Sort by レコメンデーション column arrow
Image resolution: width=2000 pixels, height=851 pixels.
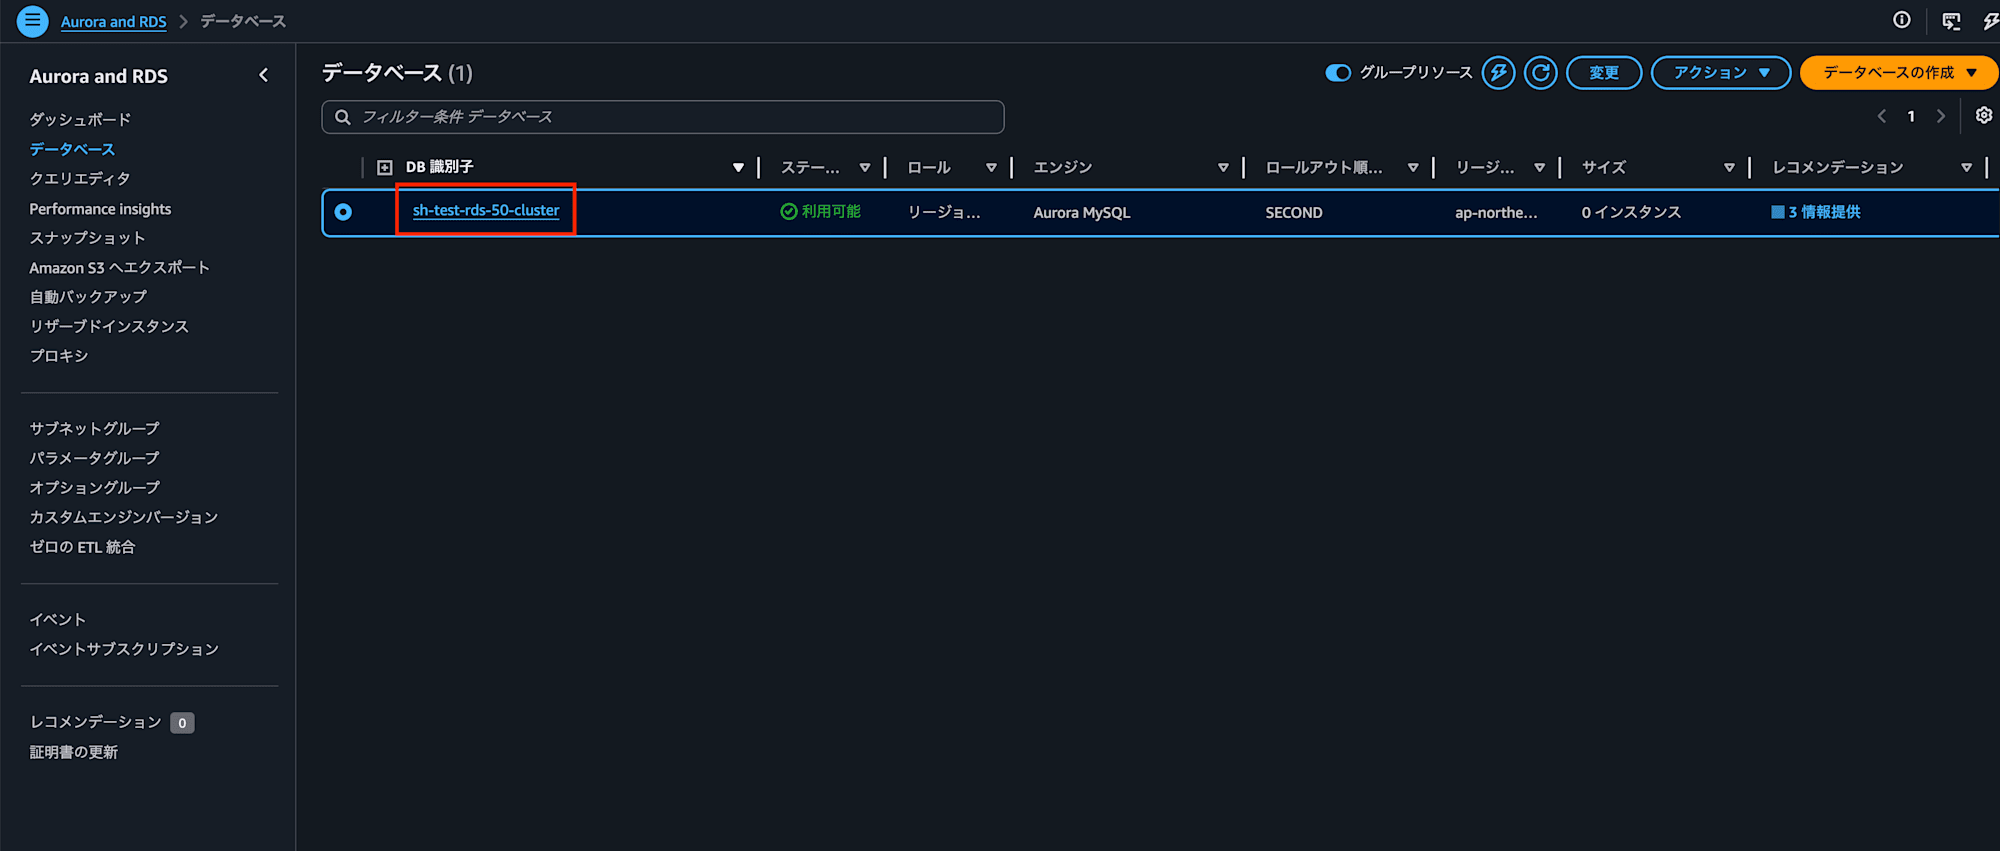(1966, 168)
